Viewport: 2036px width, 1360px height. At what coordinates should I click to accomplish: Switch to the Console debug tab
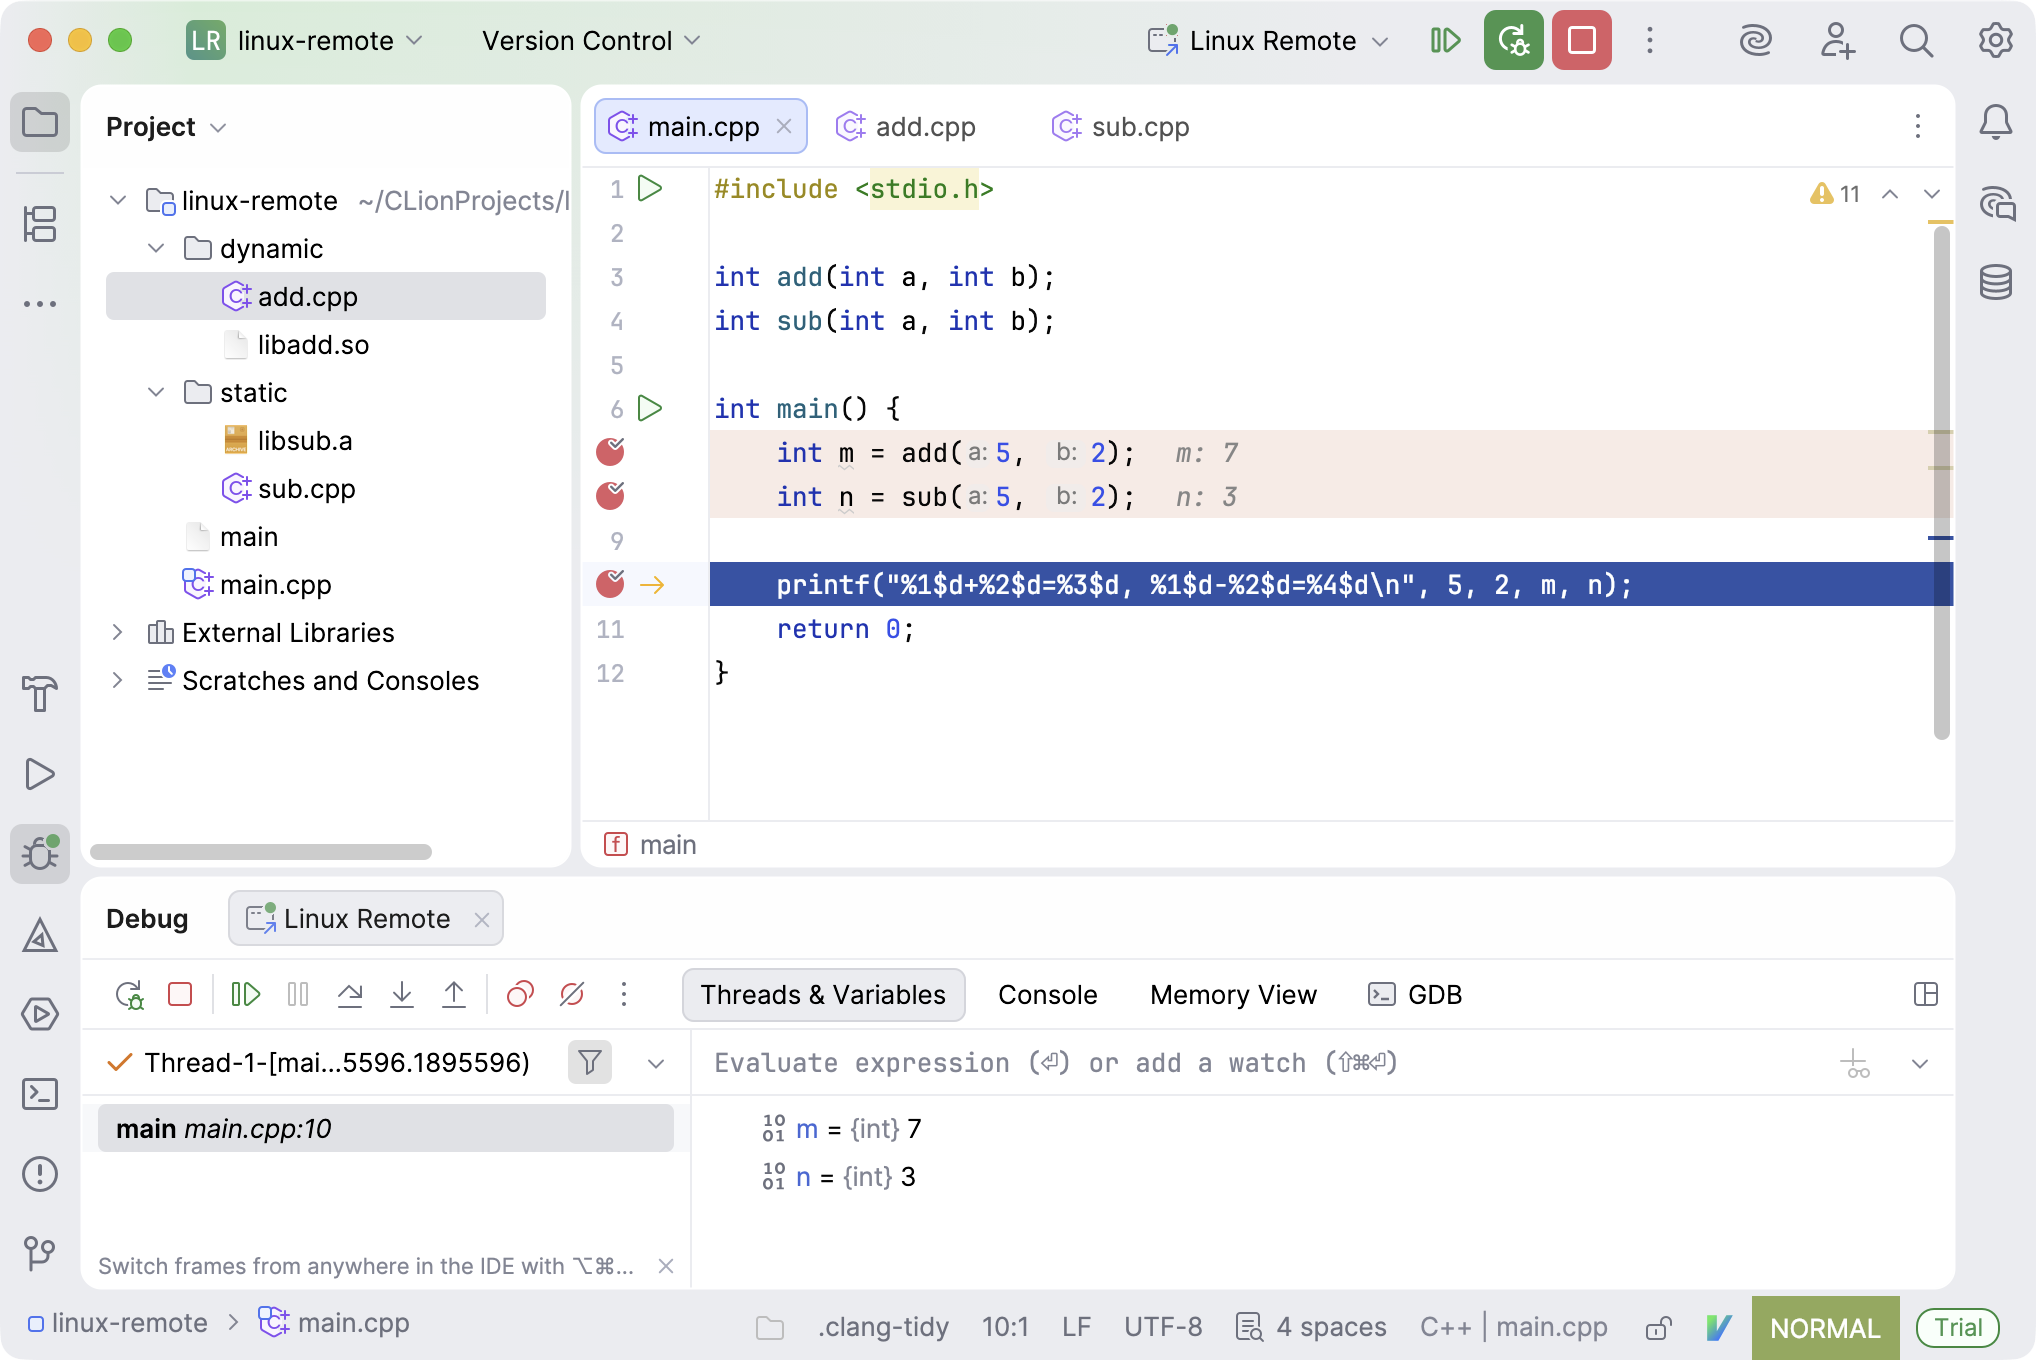coord(1047,995)
